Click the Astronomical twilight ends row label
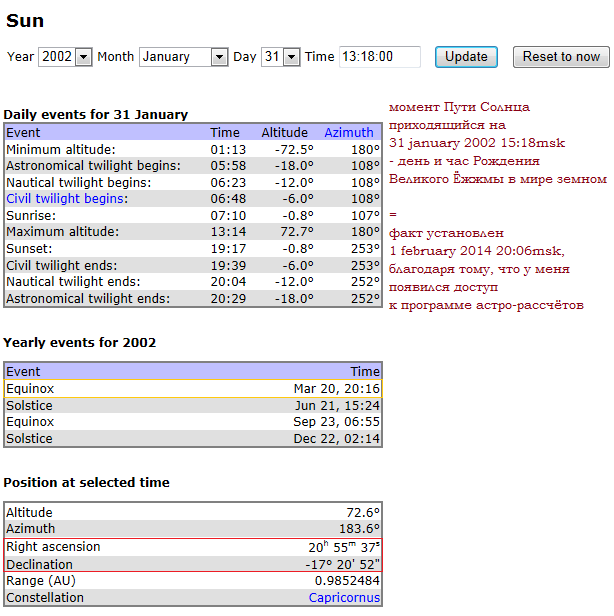The height and width of the screenshot is (616, 614). 88,299
